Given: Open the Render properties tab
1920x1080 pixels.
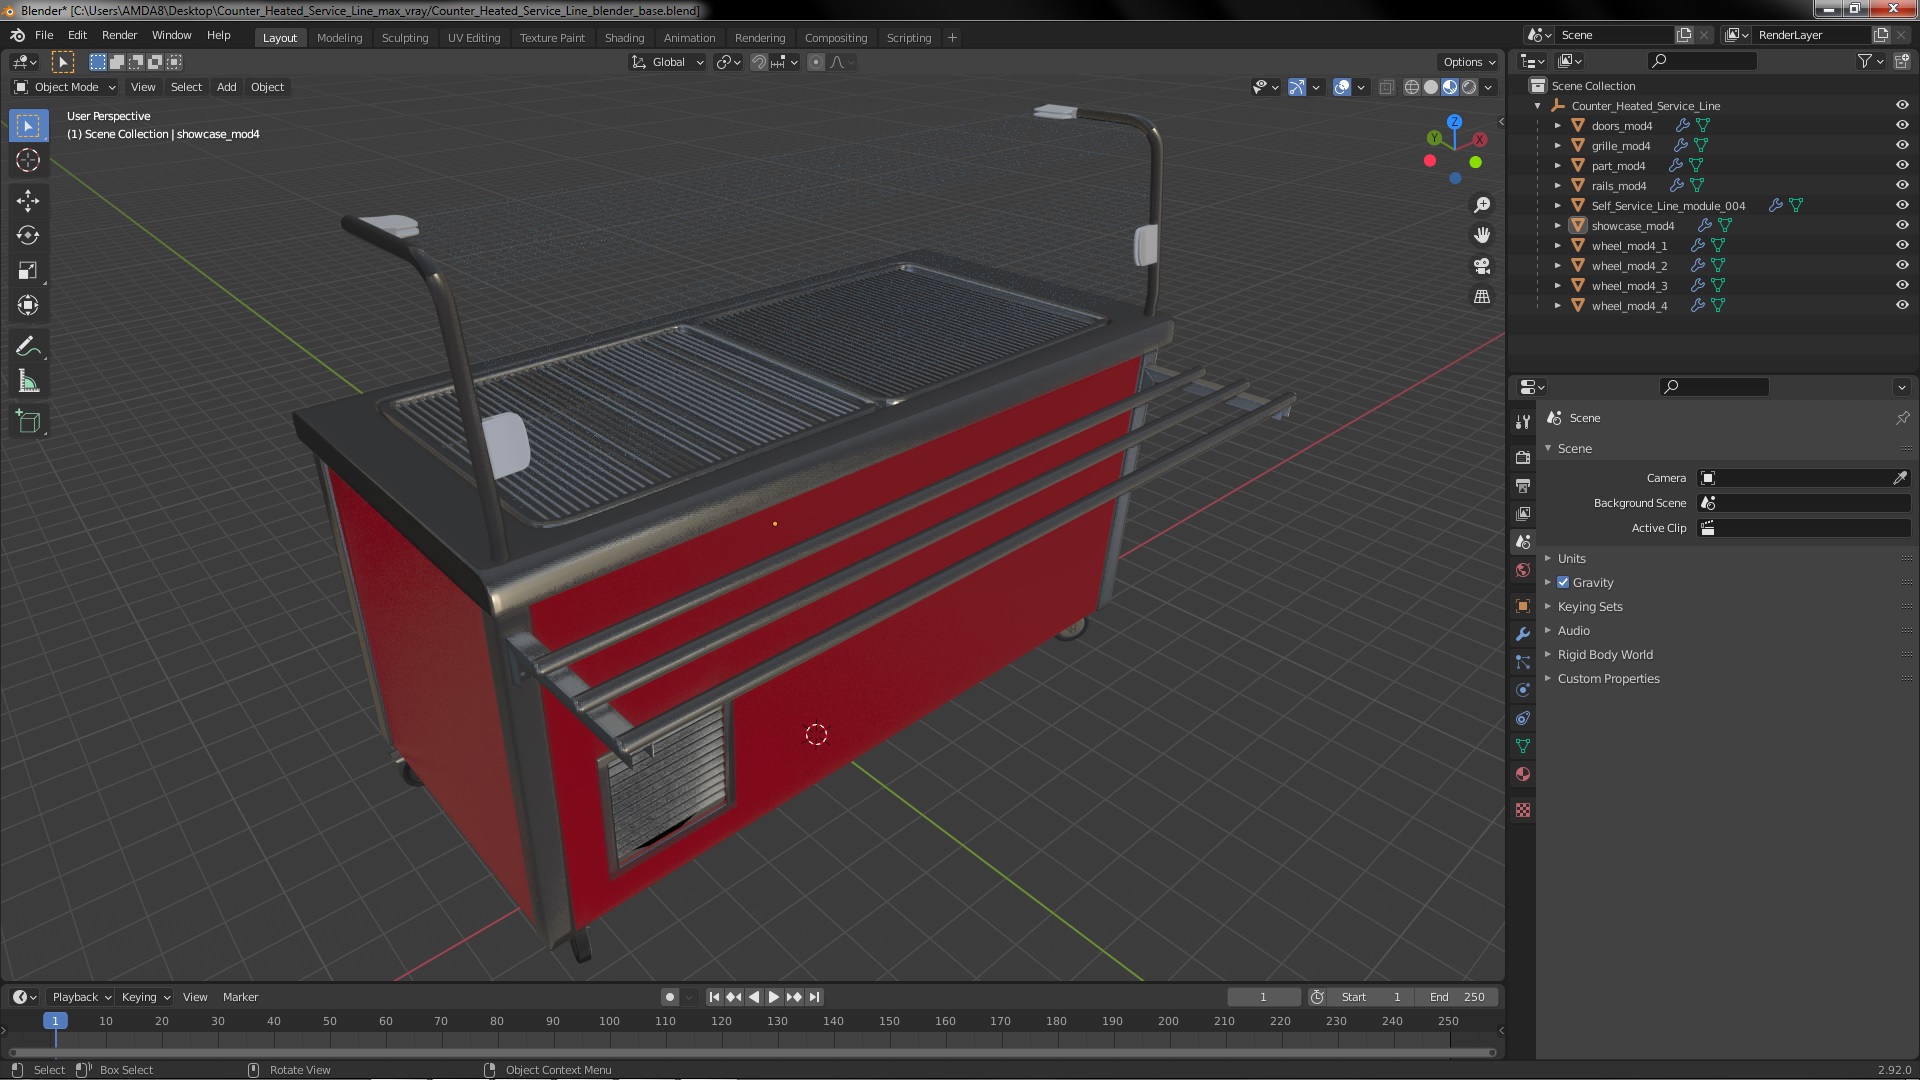Looking at the screenshot, I should pos(1523,457).
